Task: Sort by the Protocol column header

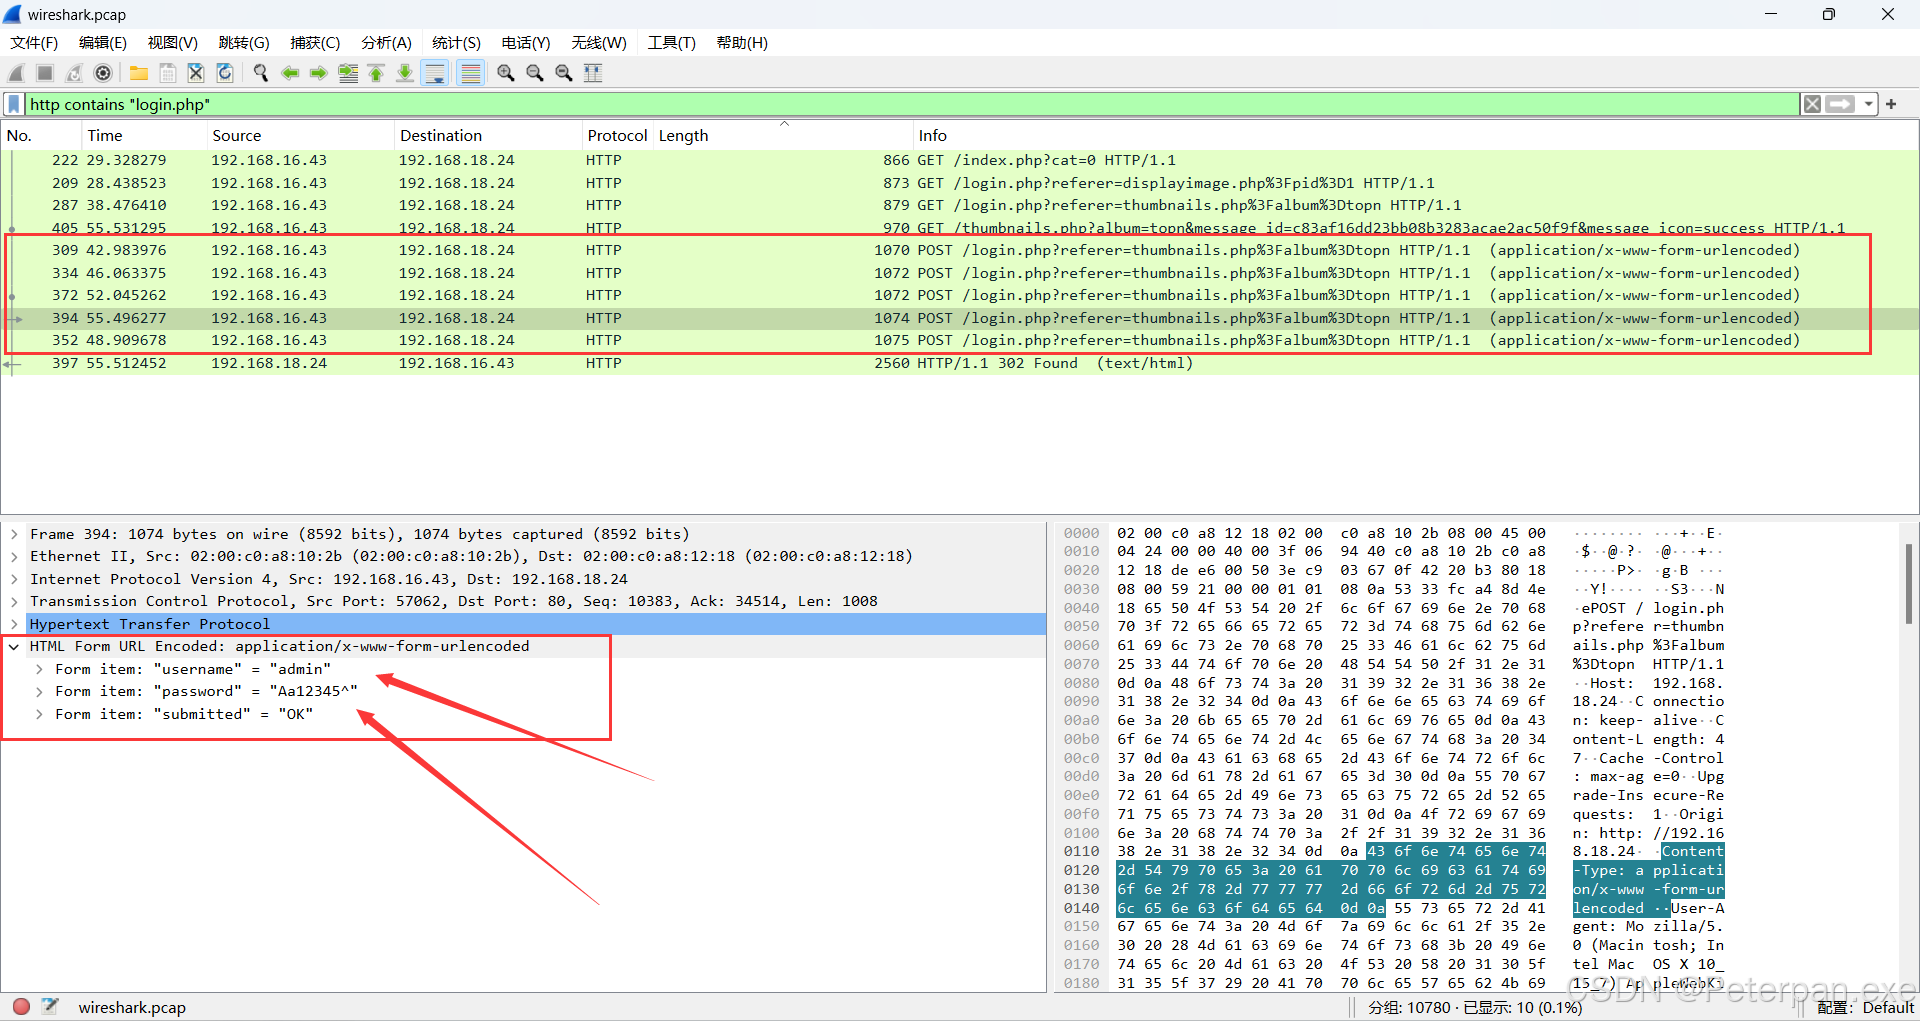Action: (617, 135)
